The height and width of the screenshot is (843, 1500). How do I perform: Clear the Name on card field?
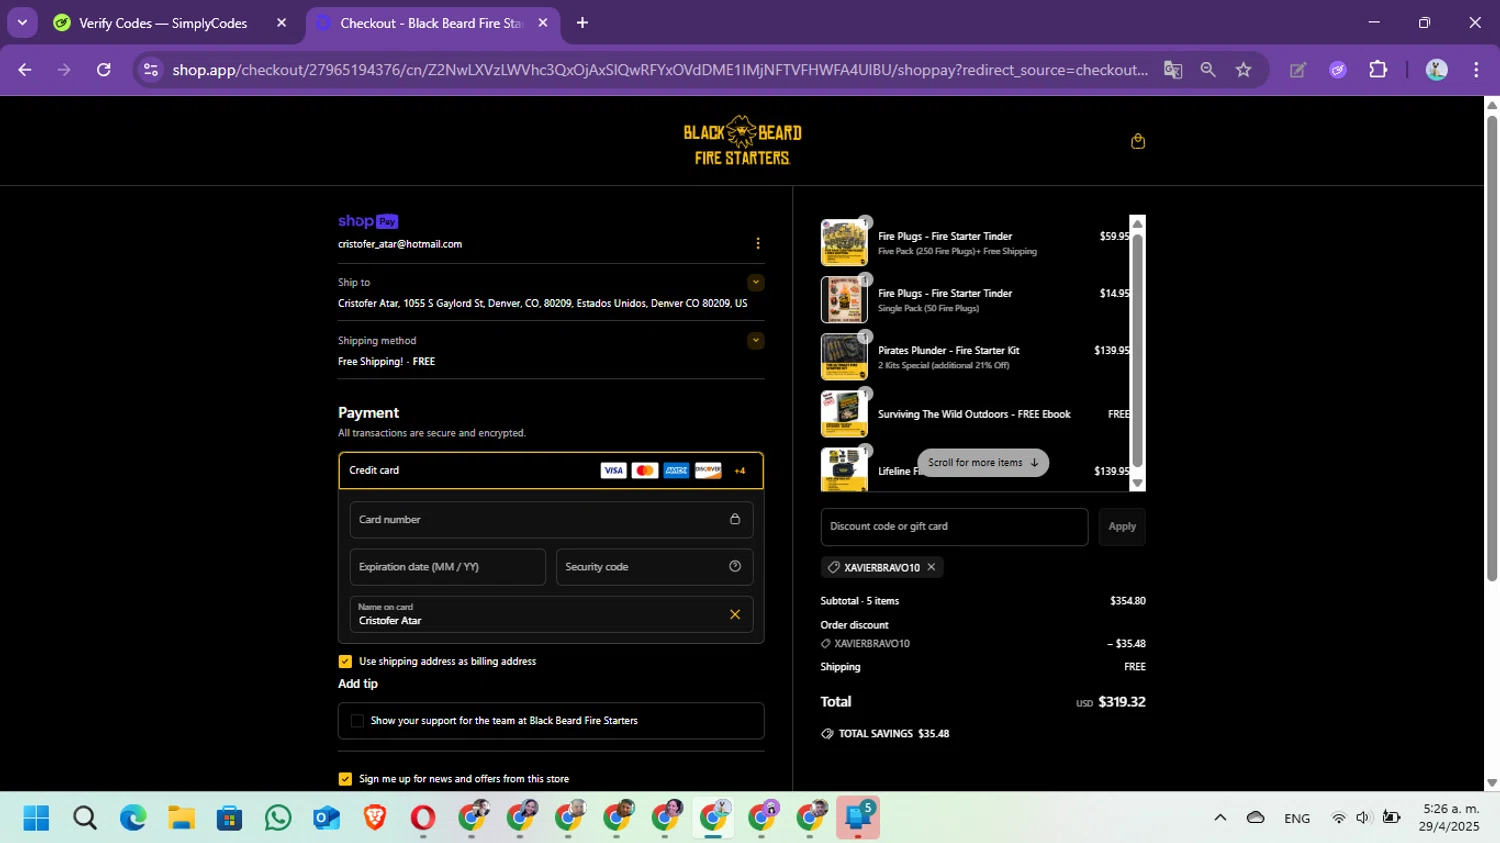735,614
